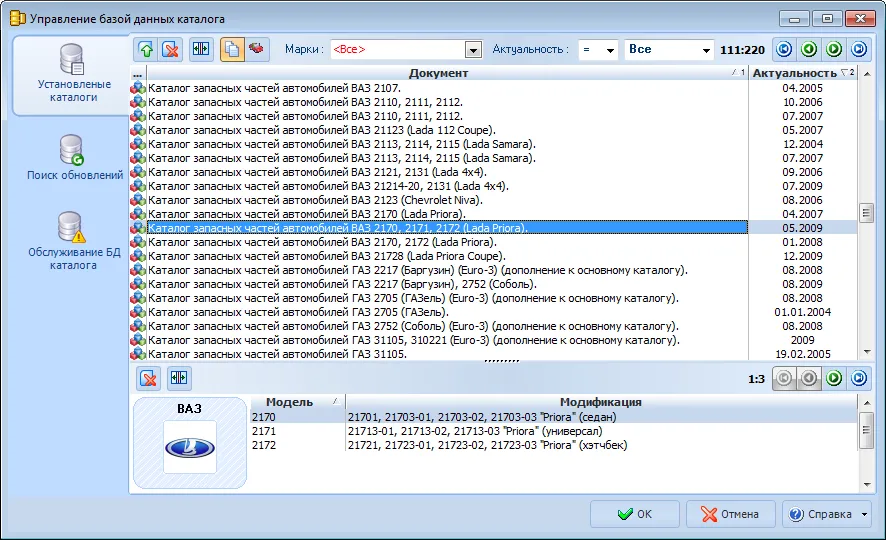This screenshot has height=540, width=886.
Task: Click the 19.02.2005 Актуальность cell
Action: pyautogui.click(x=803, y=354)
